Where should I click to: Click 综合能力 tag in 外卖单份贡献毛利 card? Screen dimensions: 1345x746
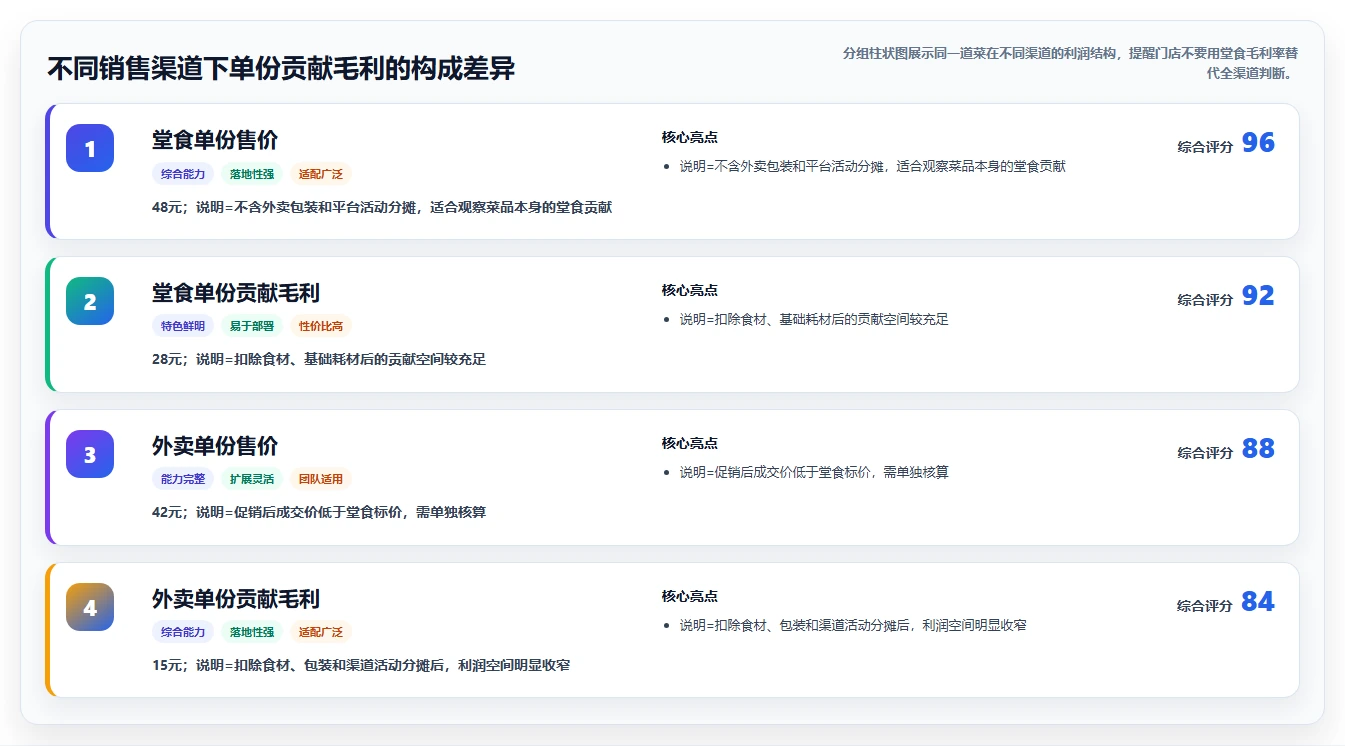[183, 632]
